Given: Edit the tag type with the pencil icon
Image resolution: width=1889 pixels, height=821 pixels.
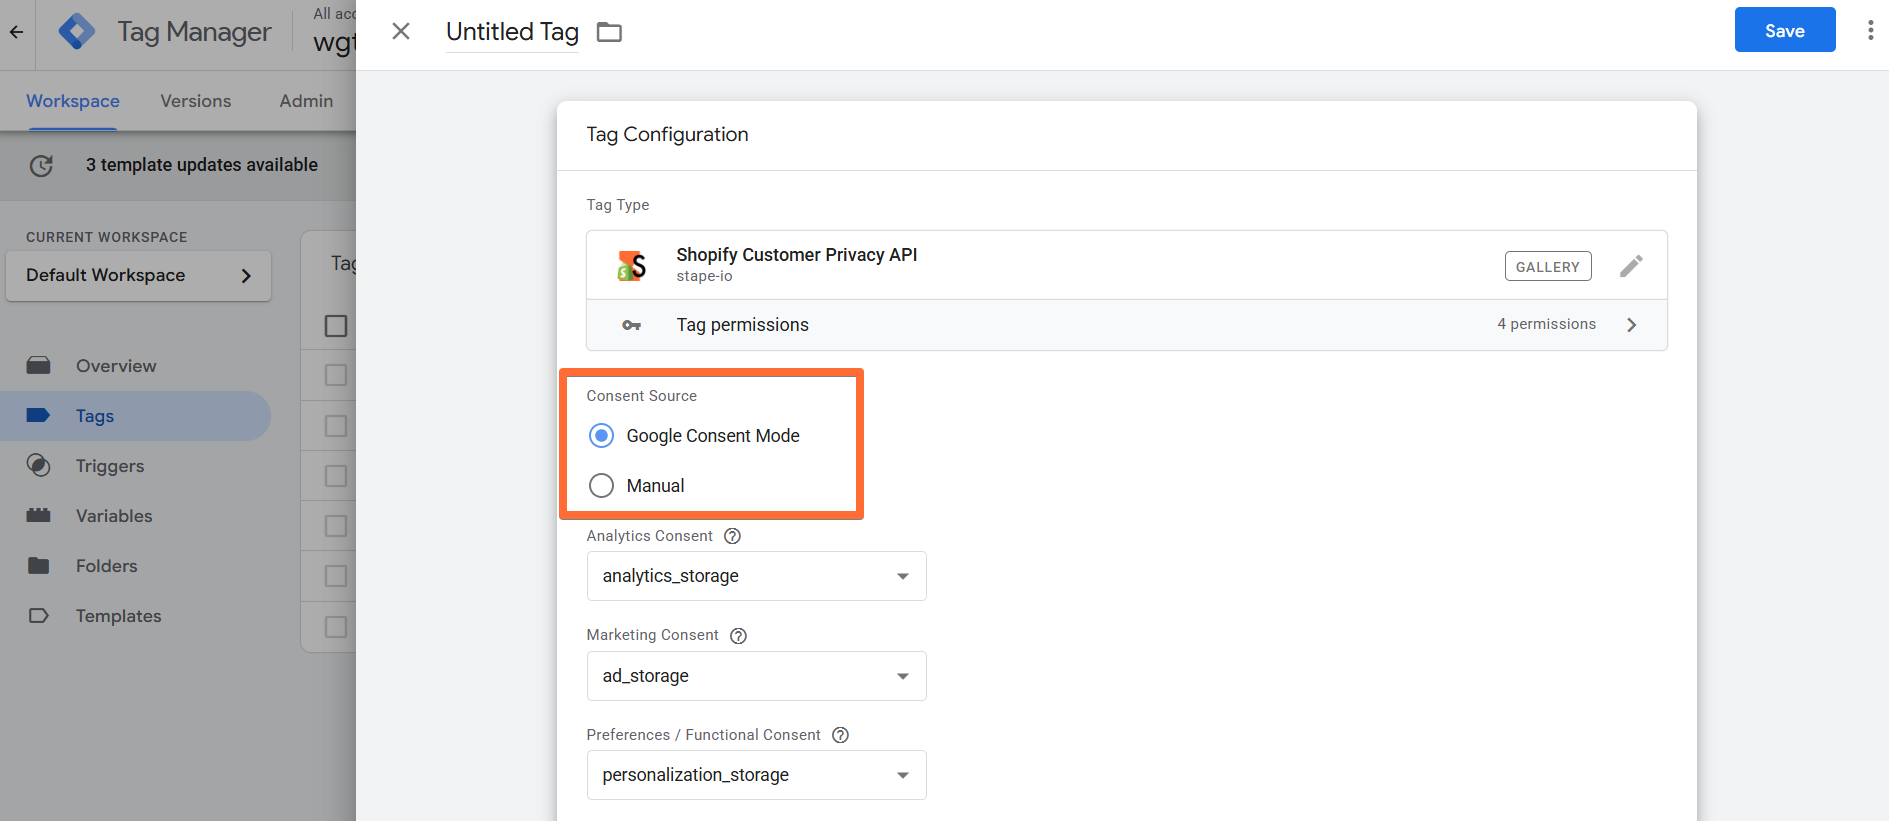Looking at the screenshot, I should pyautogui.click(x=1631, y=265).
